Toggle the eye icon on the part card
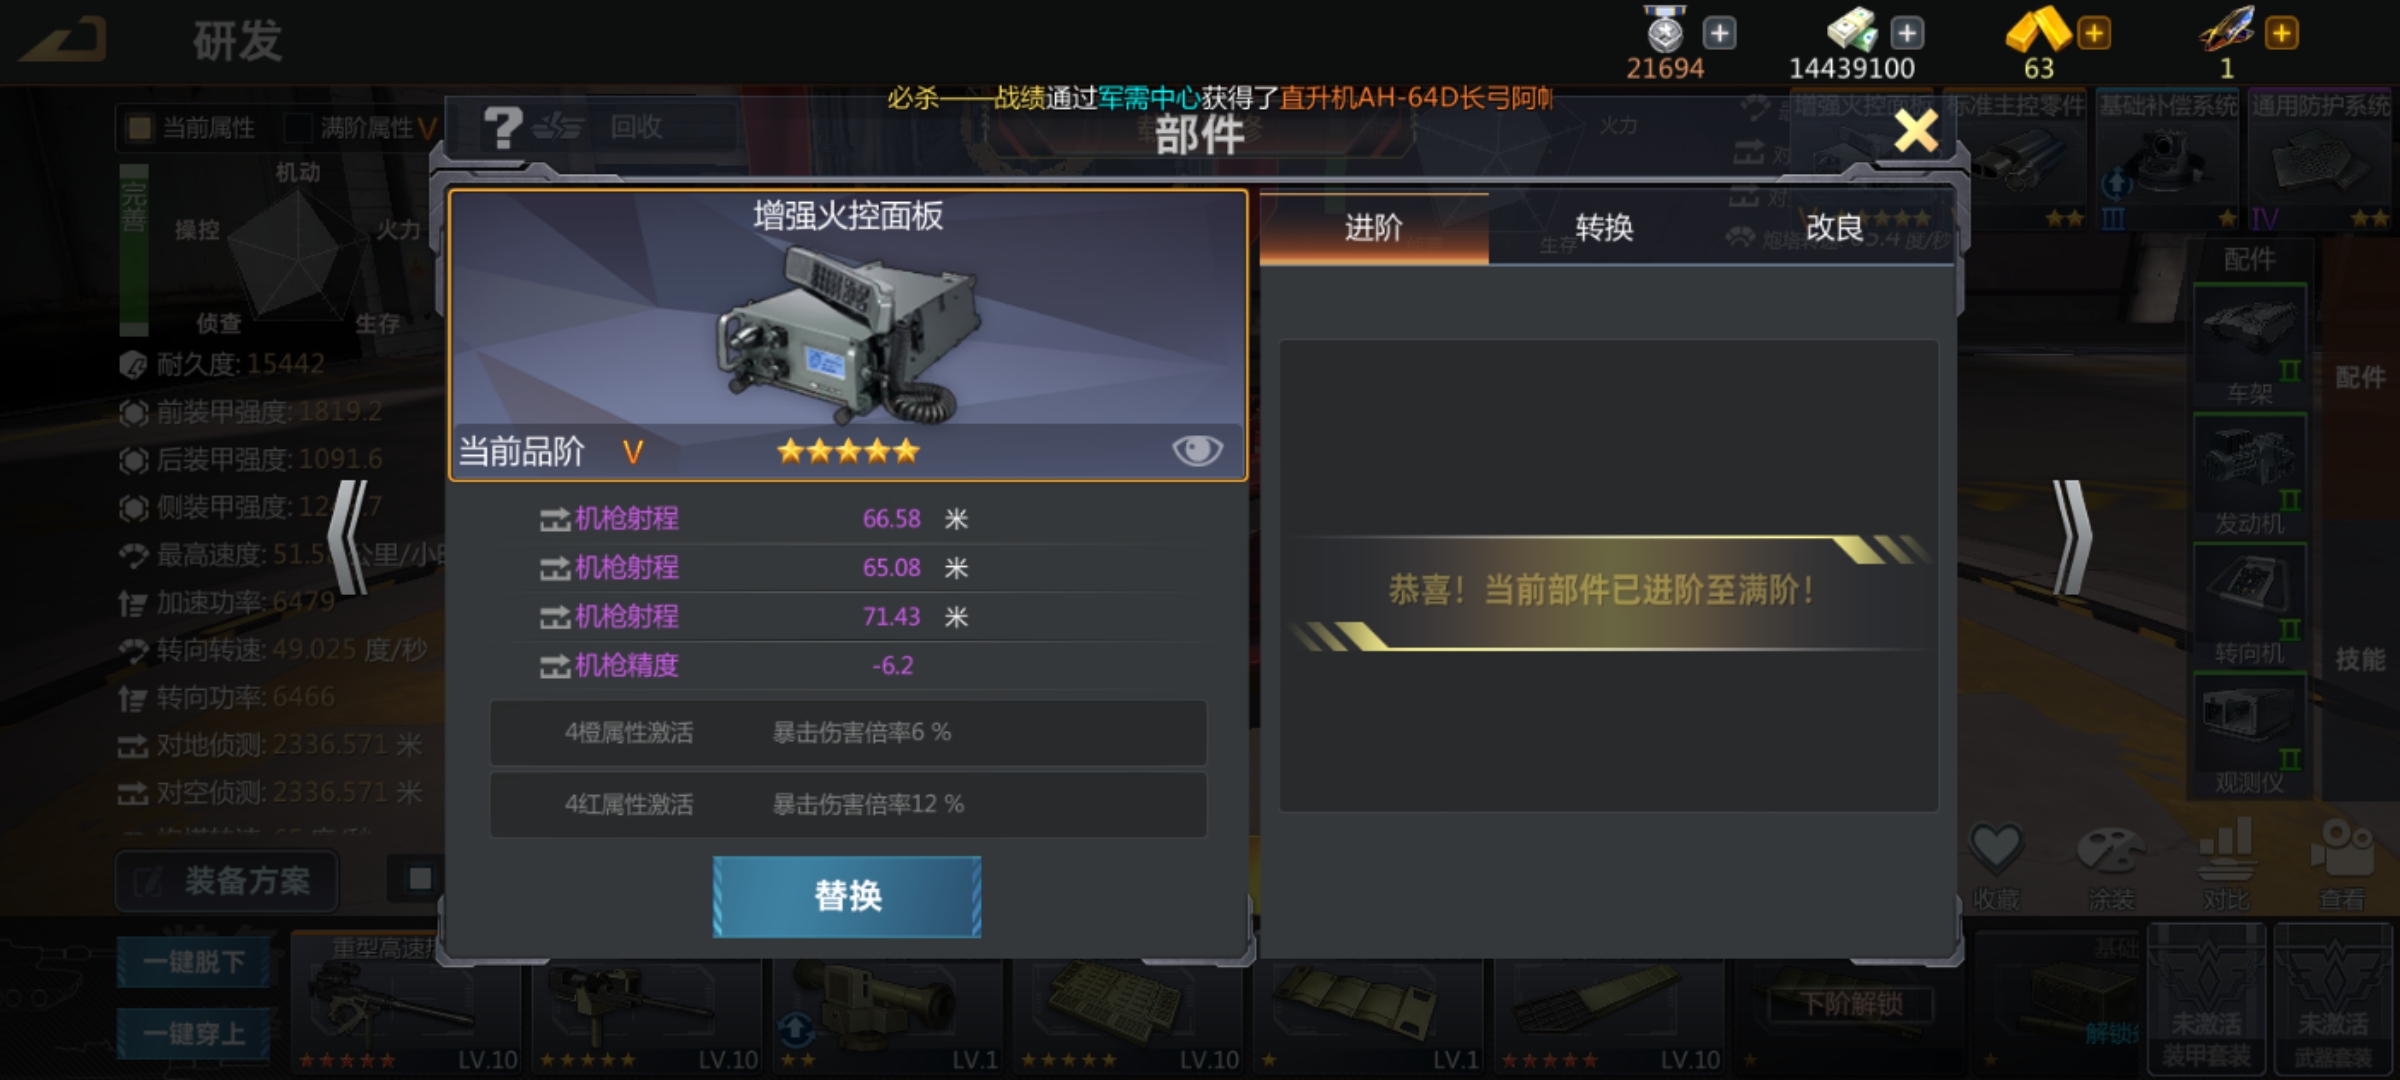2400x1080 pixels. pyautogui.click(x=1197, y=450)
